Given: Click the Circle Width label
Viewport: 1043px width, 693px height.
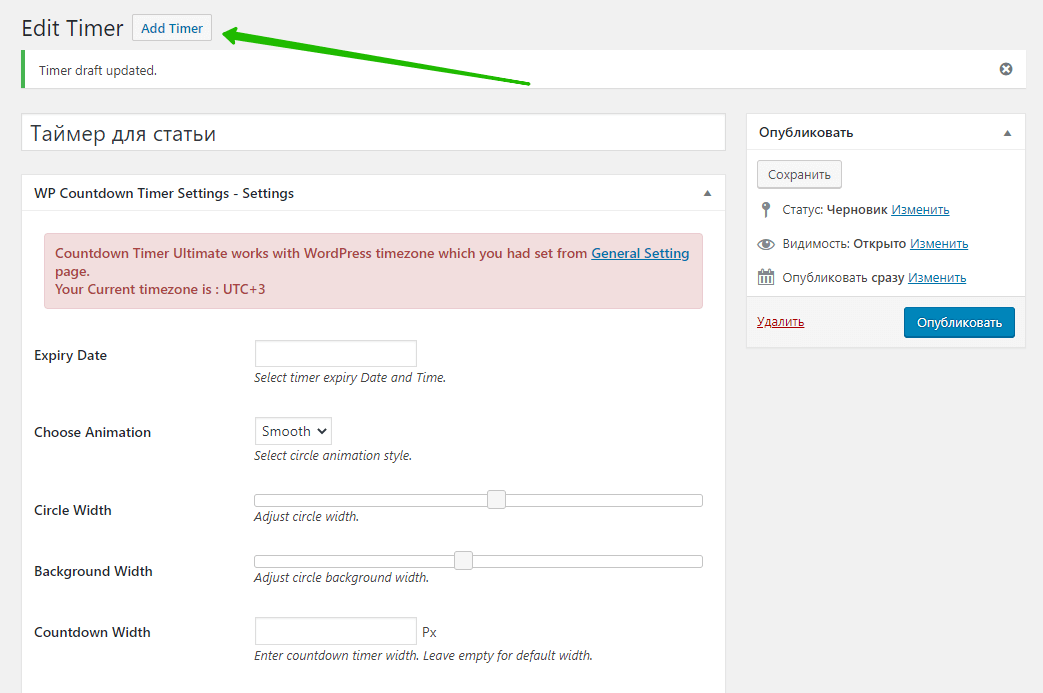Looking at the screenshot, I should click(73, 510).
